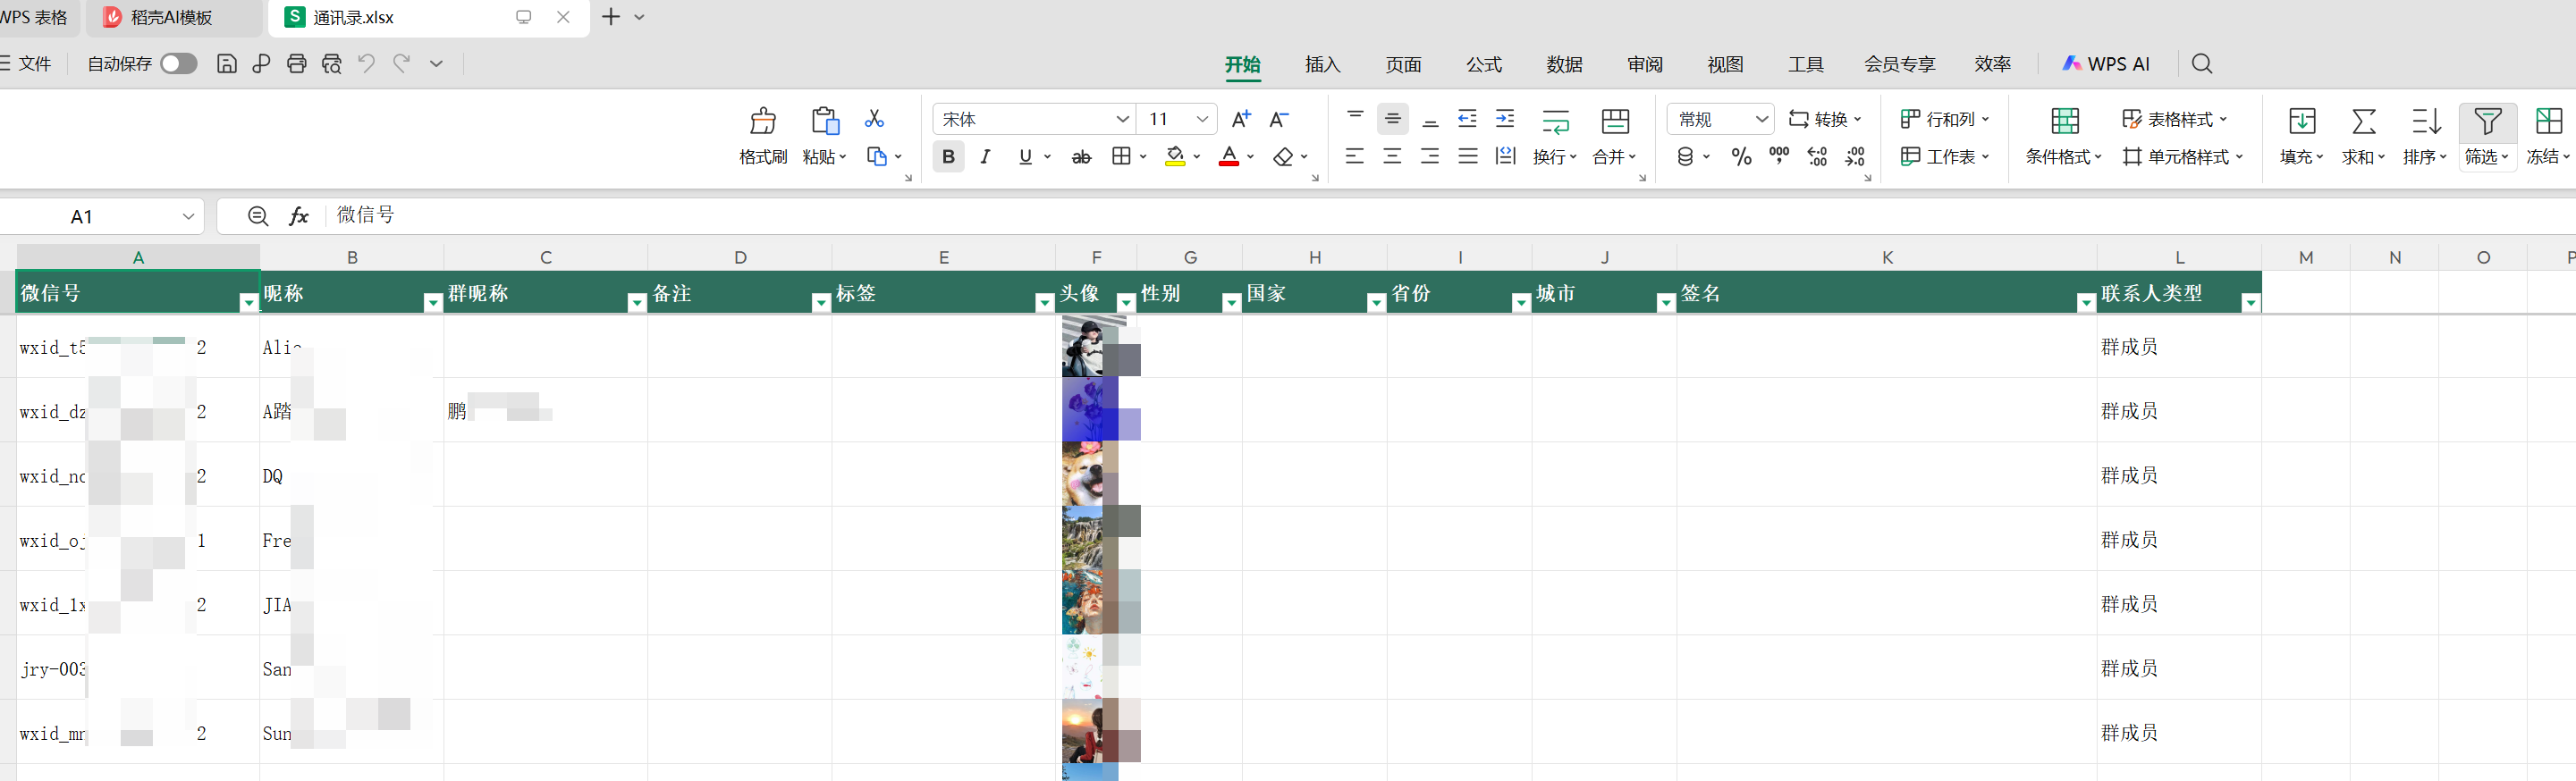Click the Filter (筛选) funnel icon
Viewport: 2576px width, 781px height.
point(2487,122)
